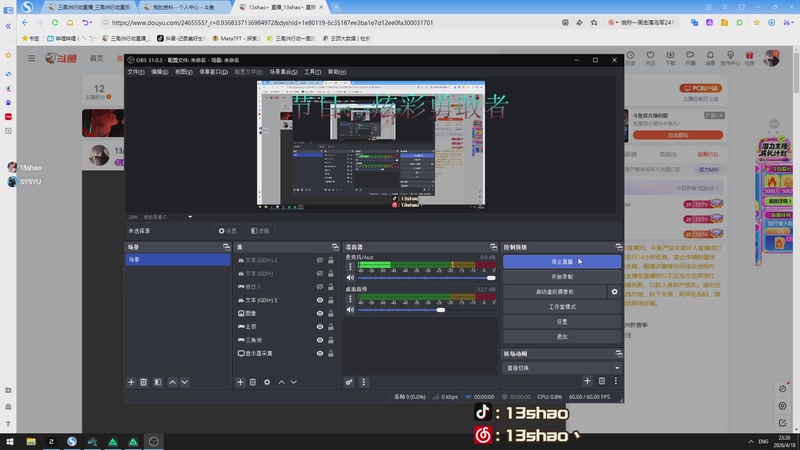Open preview zoom scale dropdown arrow

click(x=190, y=217)
